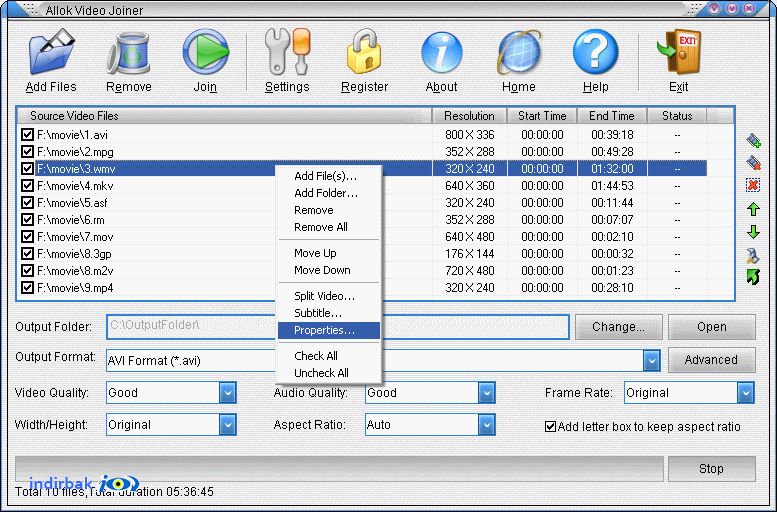This screenshot has width=777, height=512.
Task: Toggle checkbox for F:\movie\8.3gp
Action: coord(28,254)
